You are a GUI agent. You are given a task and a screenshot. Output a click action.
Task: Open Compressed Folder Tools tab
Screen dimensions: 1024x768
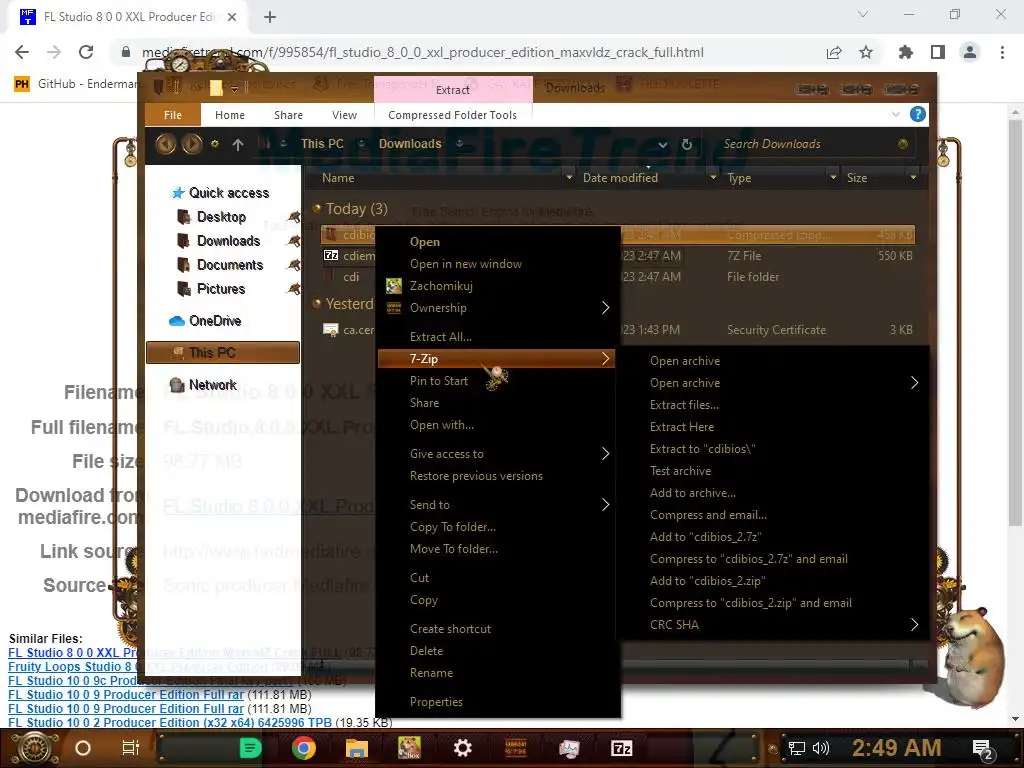(x=452, y=115)
